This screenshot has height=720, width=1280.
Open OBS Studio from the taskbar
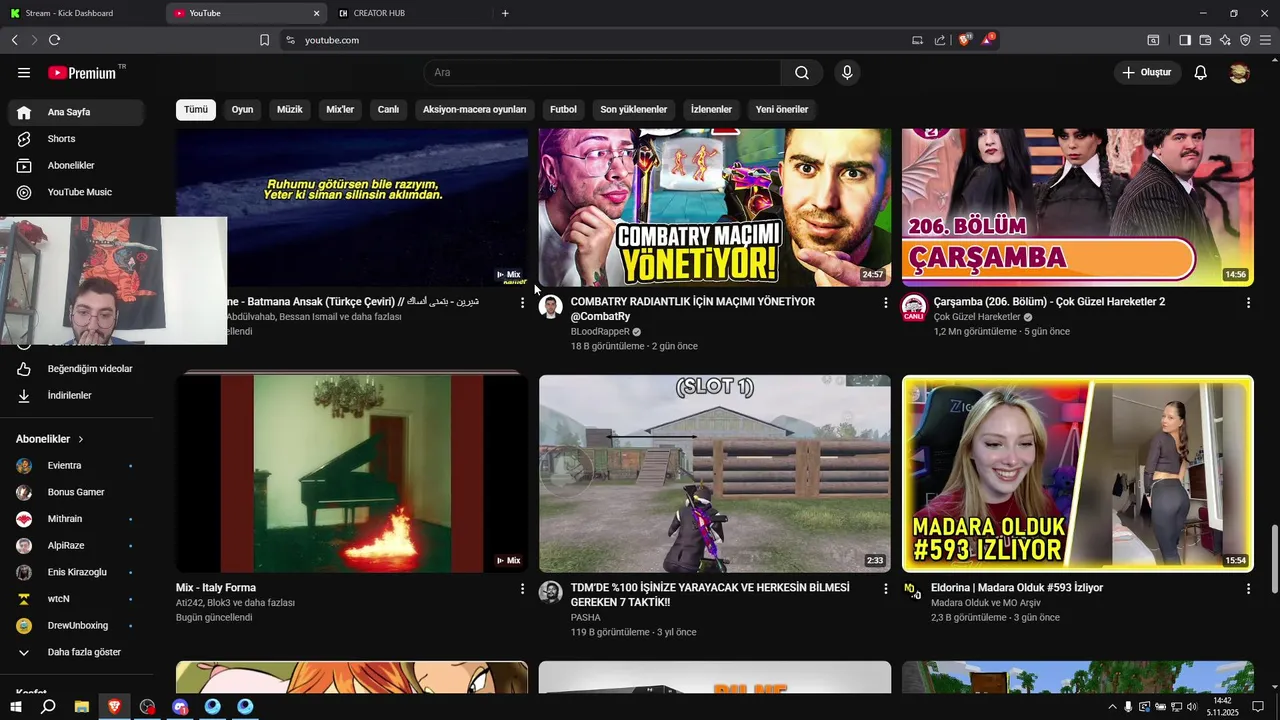tap(147, 707)
